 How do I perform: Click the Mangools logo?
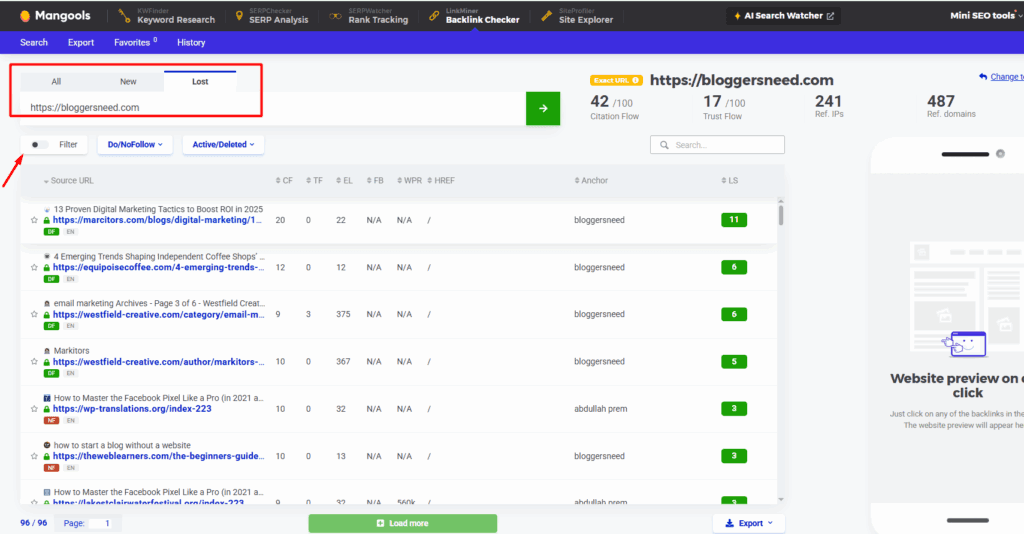tap(56, 16)
